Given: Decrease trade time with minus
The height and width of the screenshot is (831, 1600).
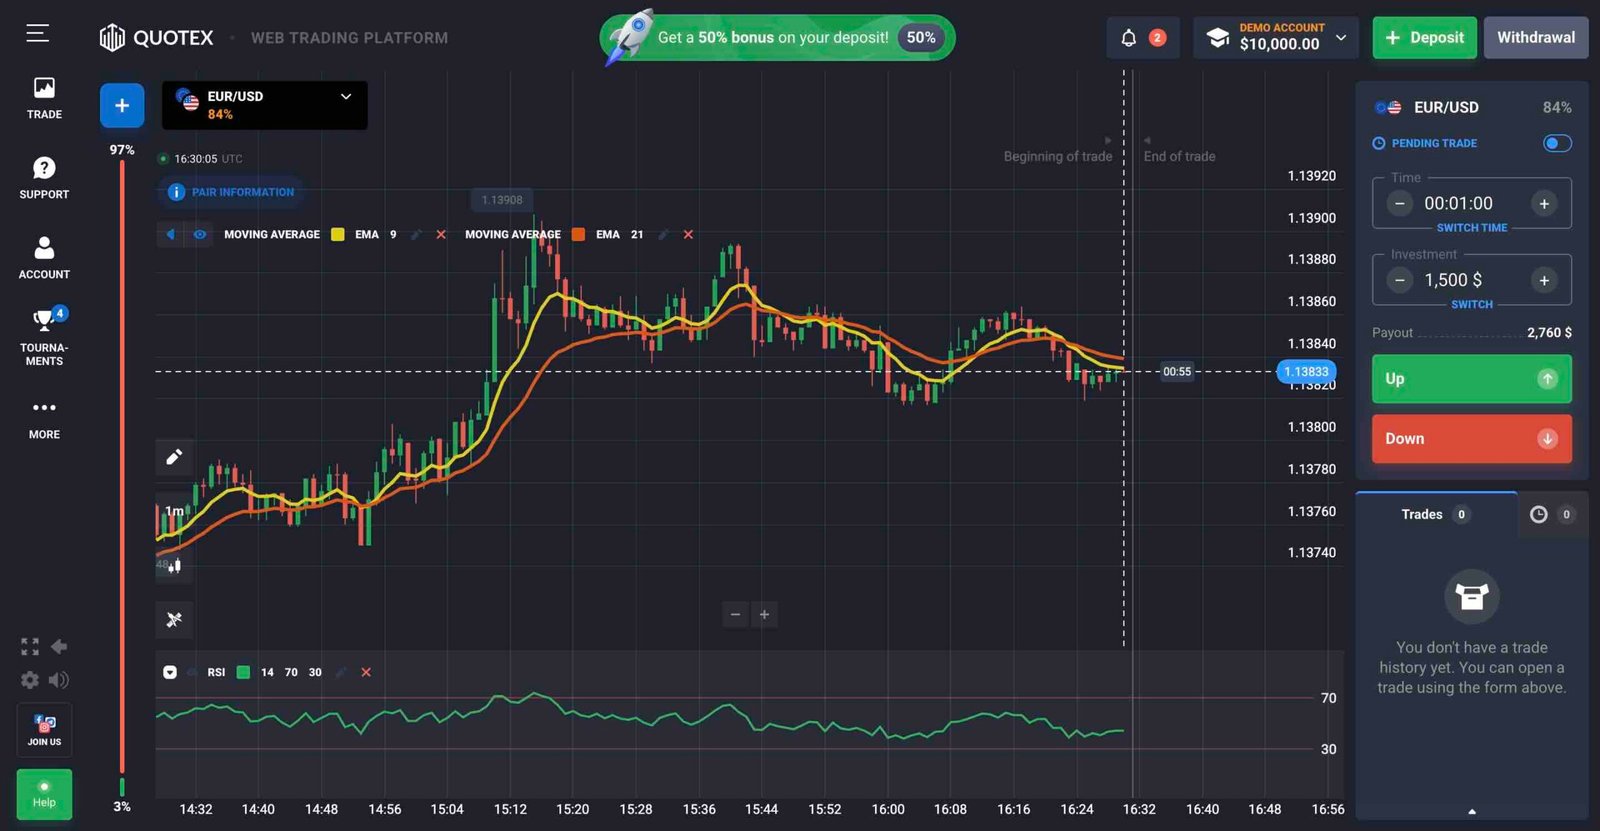Looking at the screenshot, I should click(1400, 204).
